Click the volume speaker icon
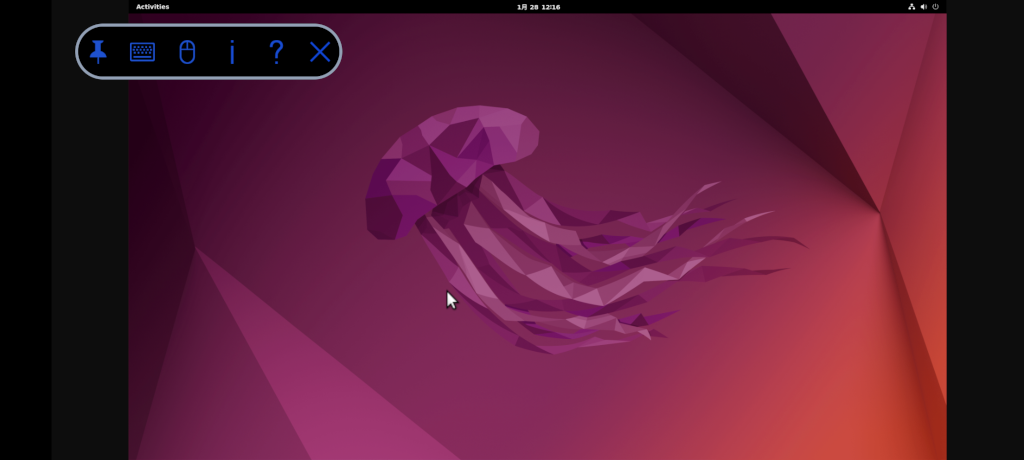The height and width of the screenshot is (460, 1024). (x=923, y=7)
